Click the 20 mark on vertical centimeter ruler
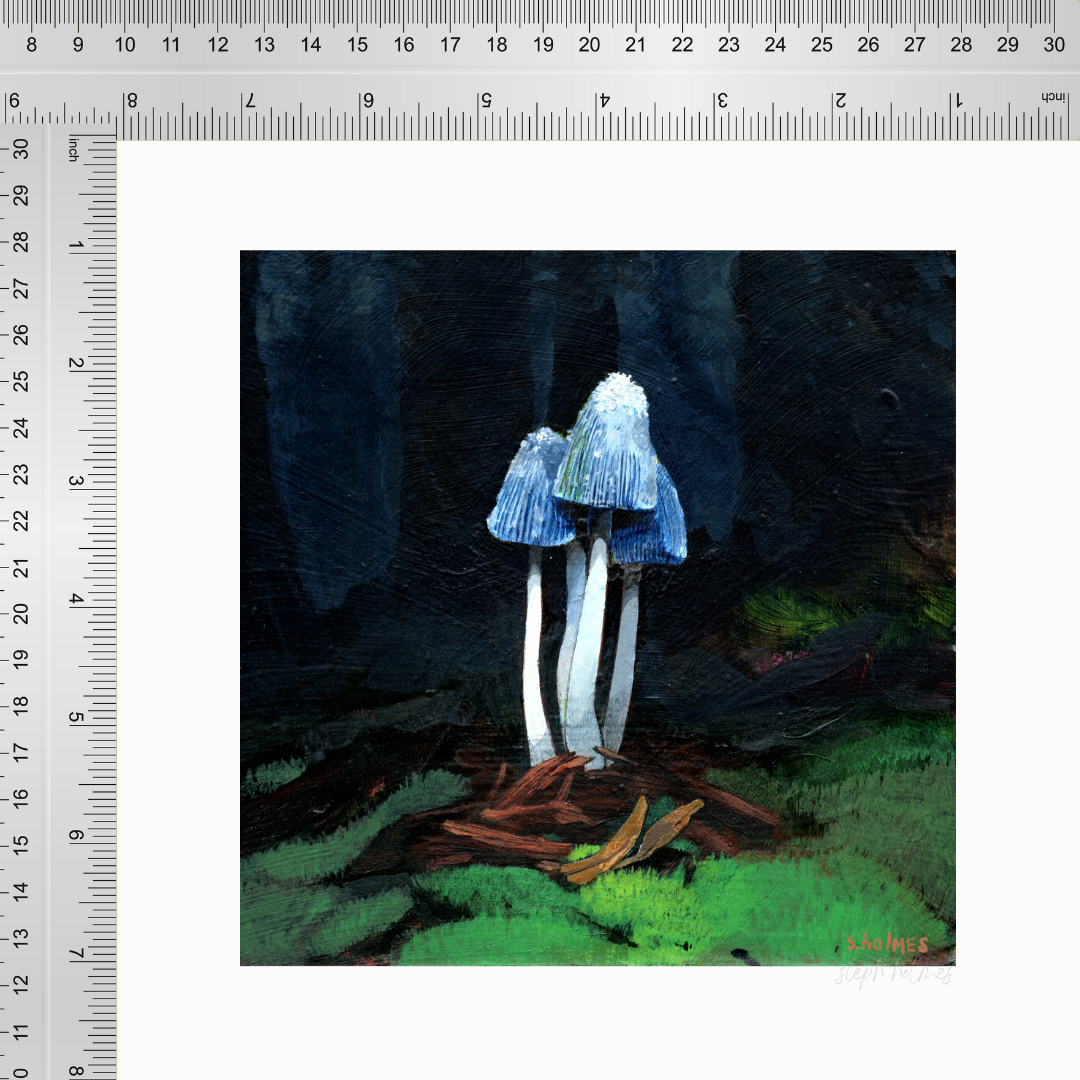Image resolution: width=1080 pixels, height=1080 pixels. [x=19, y=612]
